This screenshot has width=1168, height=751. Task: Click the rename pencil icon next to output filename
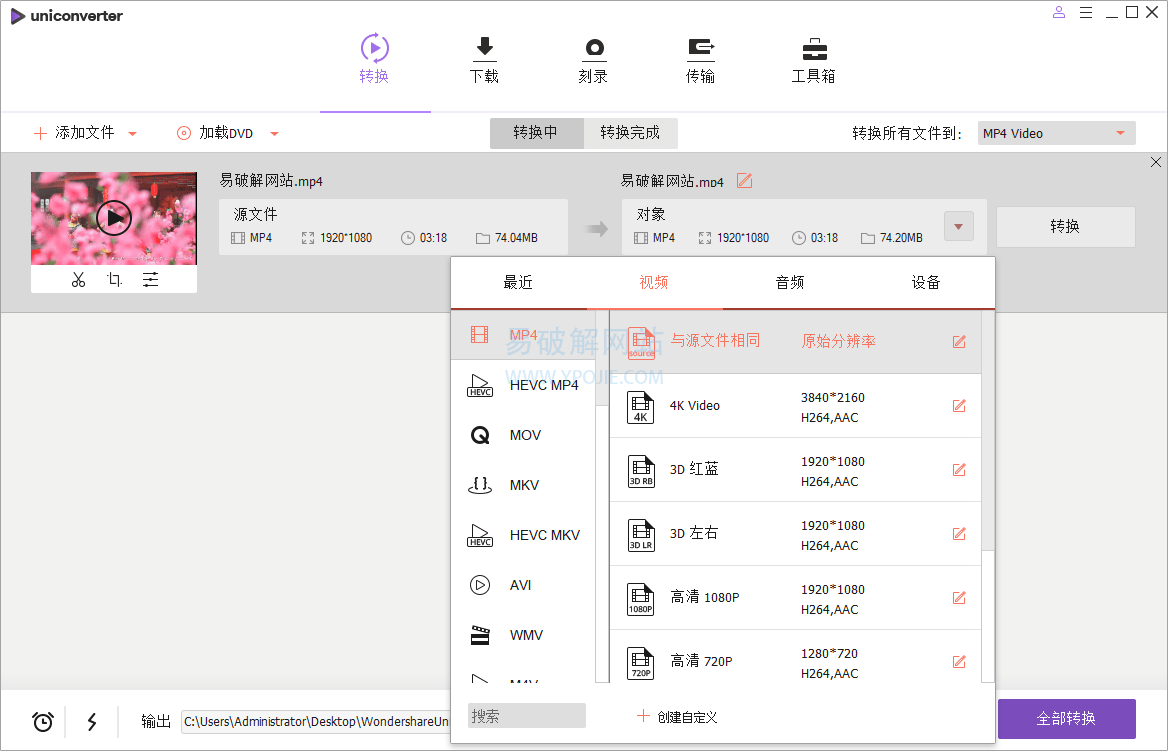tap(744, 180)
